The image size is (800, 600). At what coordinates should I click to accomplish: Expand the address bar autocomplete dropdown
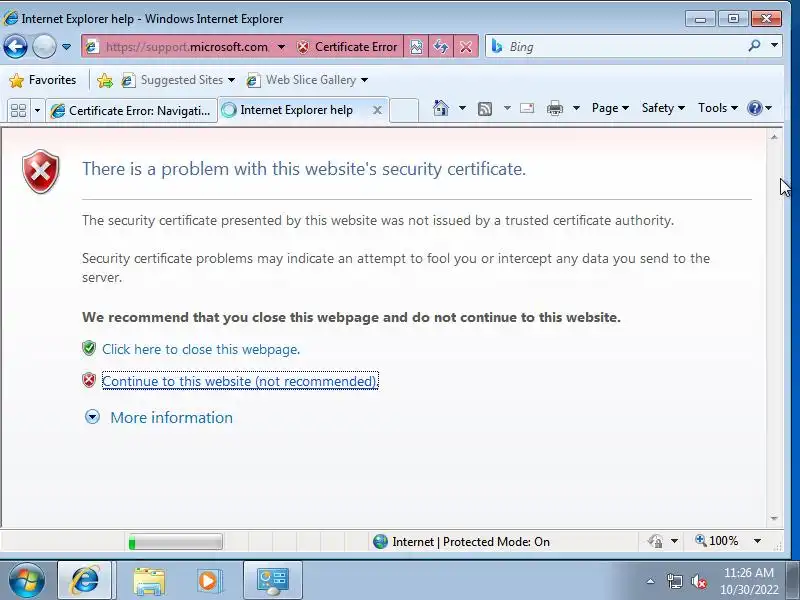[281, 47]
